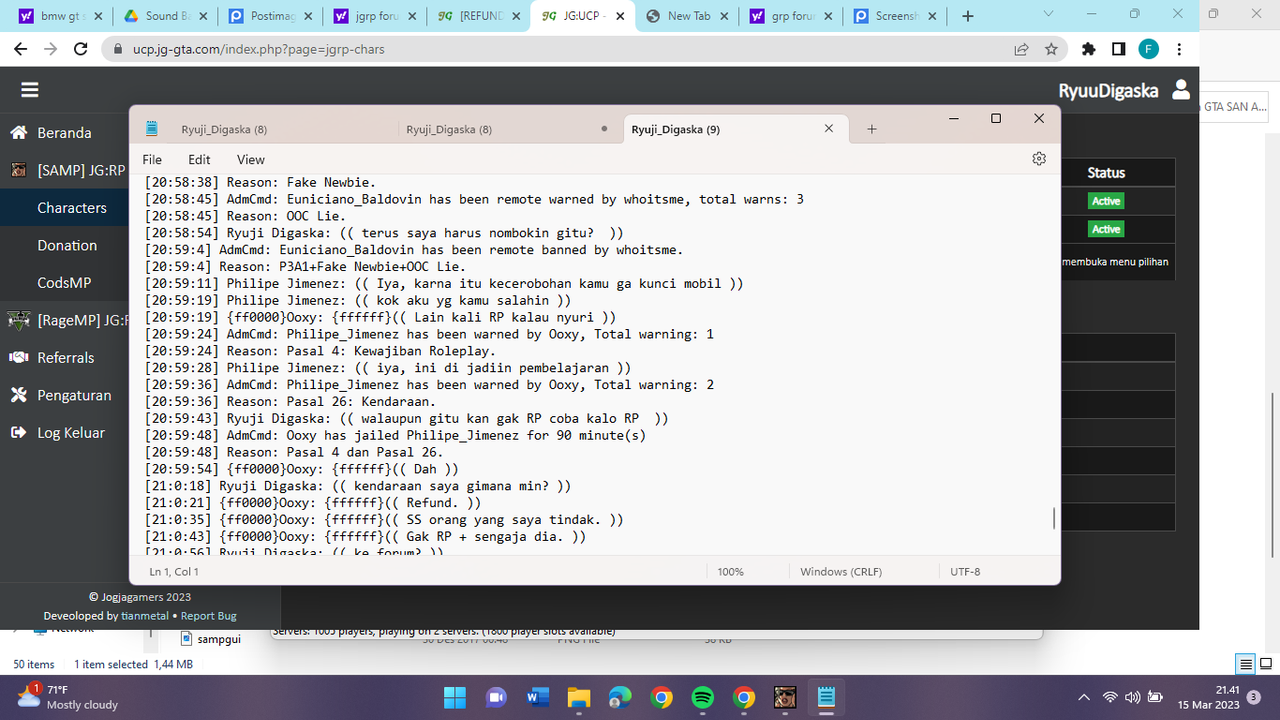
Task: Open Spotify from the taskbar
Action: [x=702, y=697]
